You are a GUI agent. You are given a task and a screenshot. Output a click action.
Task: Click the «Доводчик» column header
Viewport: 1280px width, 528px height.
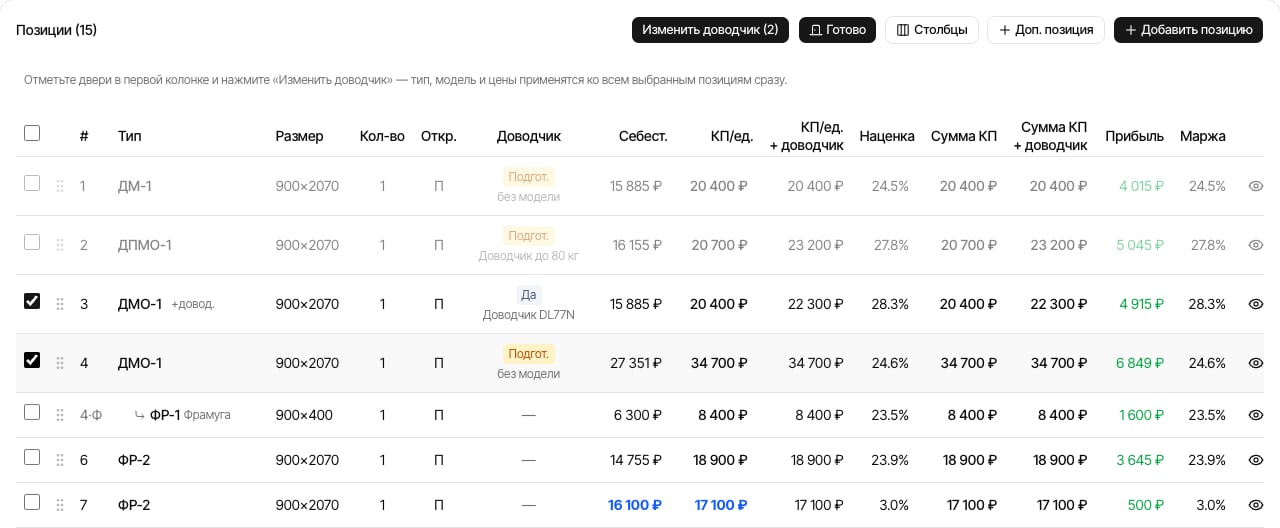[x=529, y=136]
